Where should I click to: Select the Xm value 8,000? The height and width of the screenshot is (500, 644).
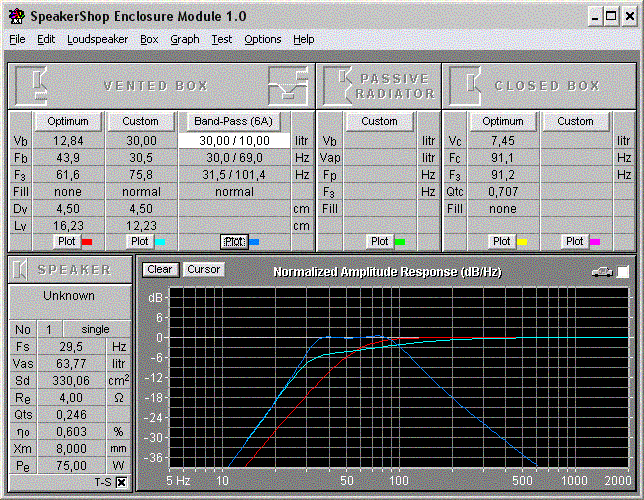[x=71, y=449]
